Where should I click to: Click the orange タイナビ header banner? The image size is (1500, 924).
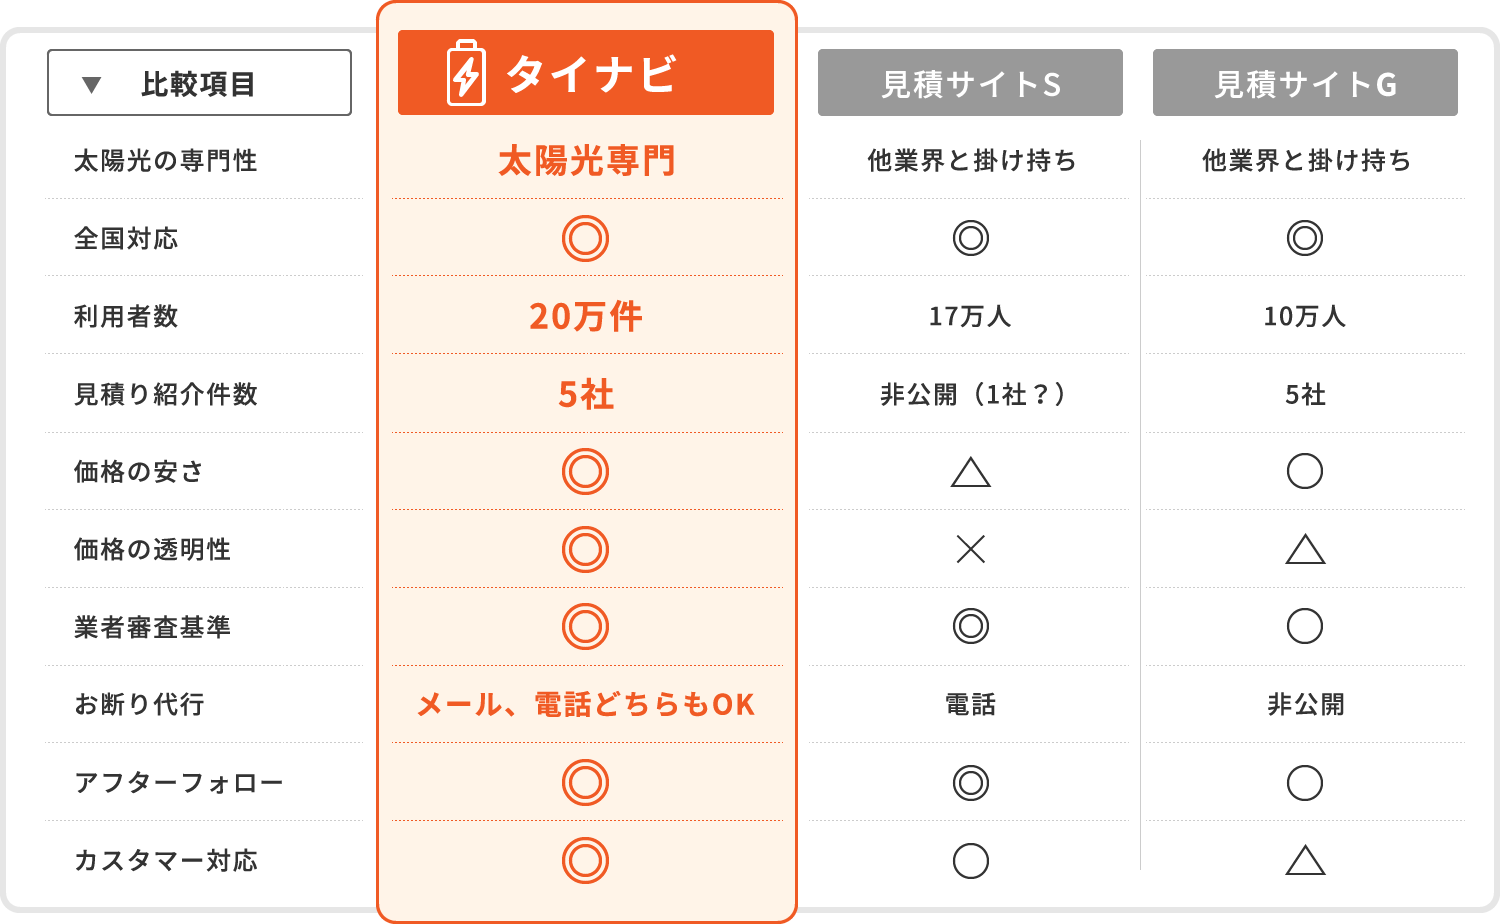[586, 72]
